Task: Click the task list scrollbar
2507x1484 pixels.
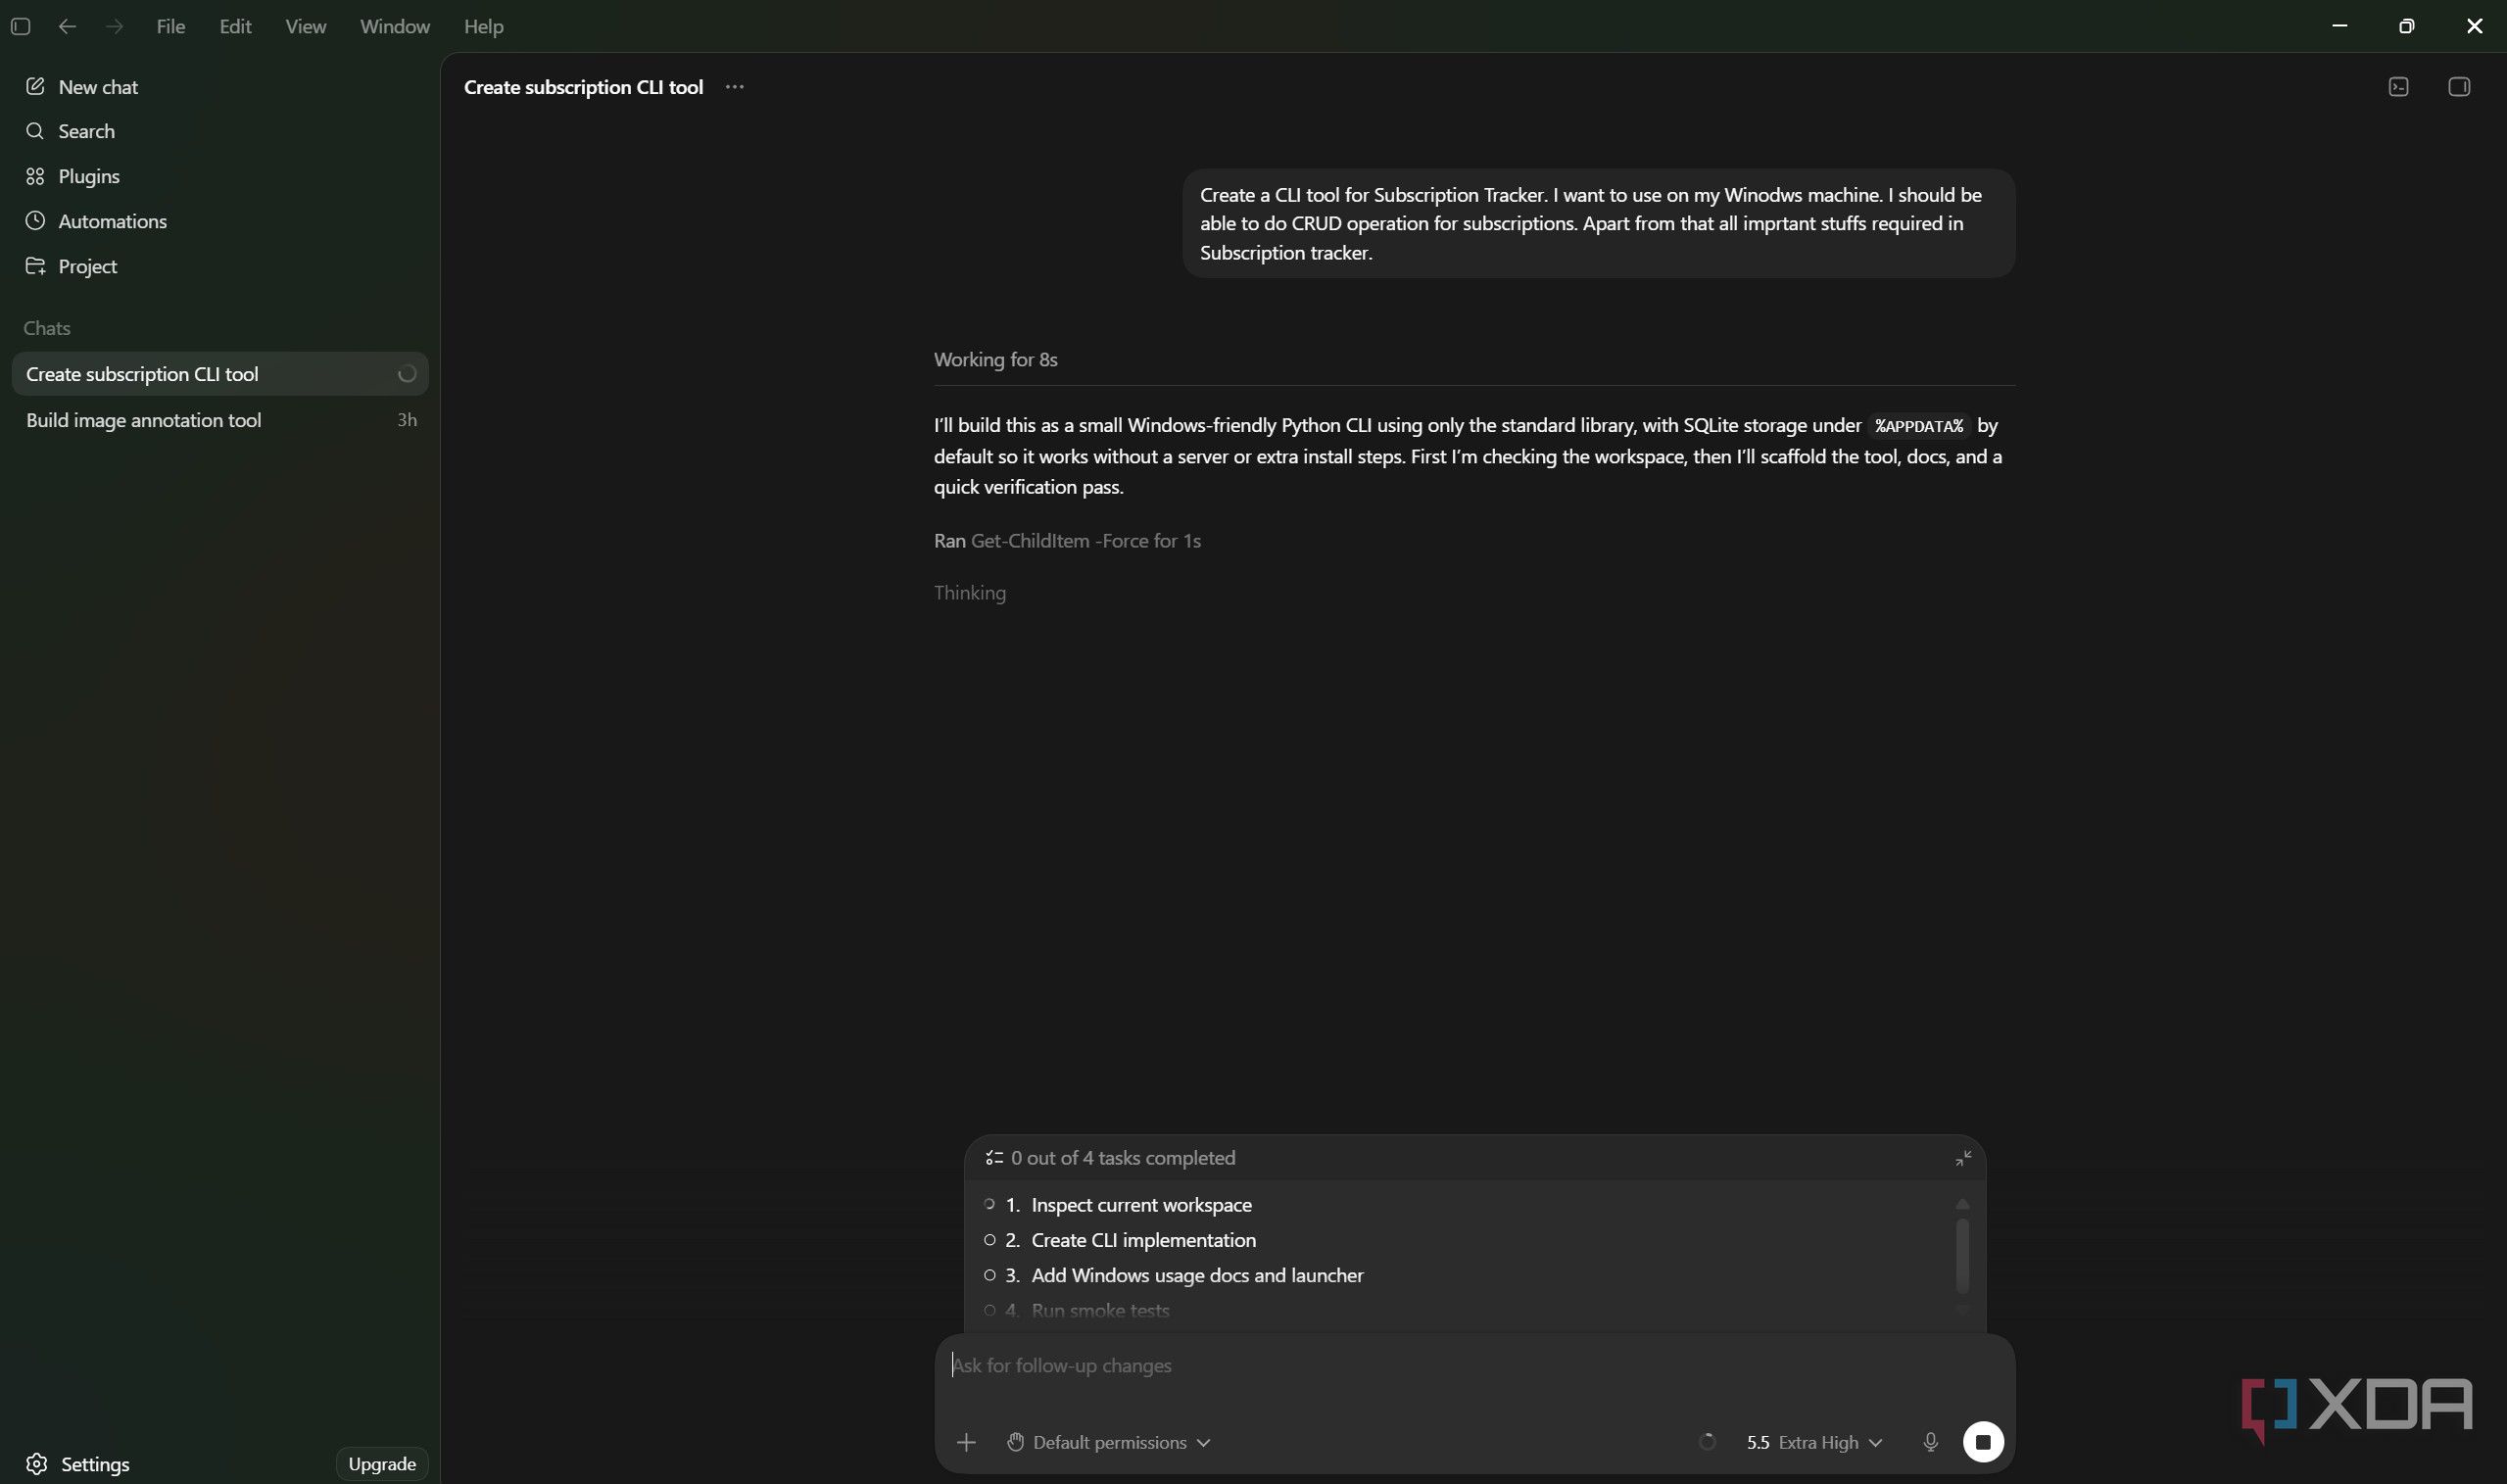Action: pyautogui.click(x=1962, y=1255)
